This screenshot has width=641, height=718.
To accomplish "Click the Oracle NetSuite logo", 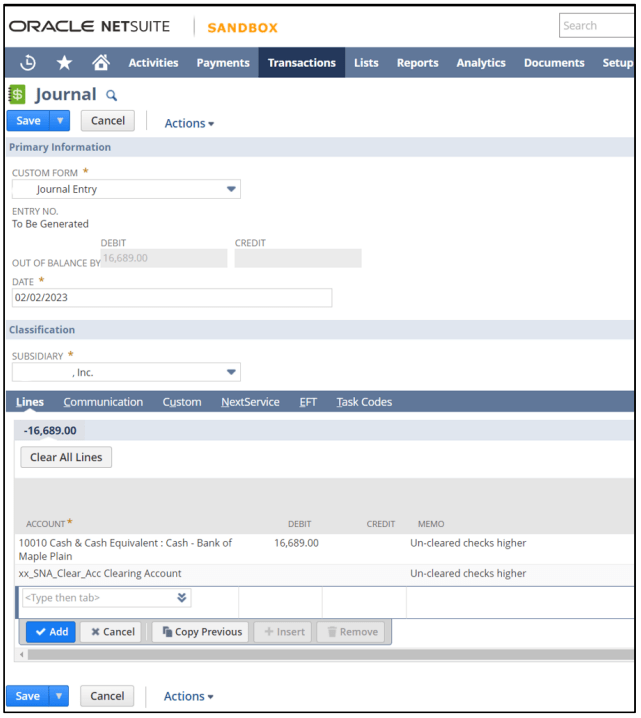I will tap(89, 27).
